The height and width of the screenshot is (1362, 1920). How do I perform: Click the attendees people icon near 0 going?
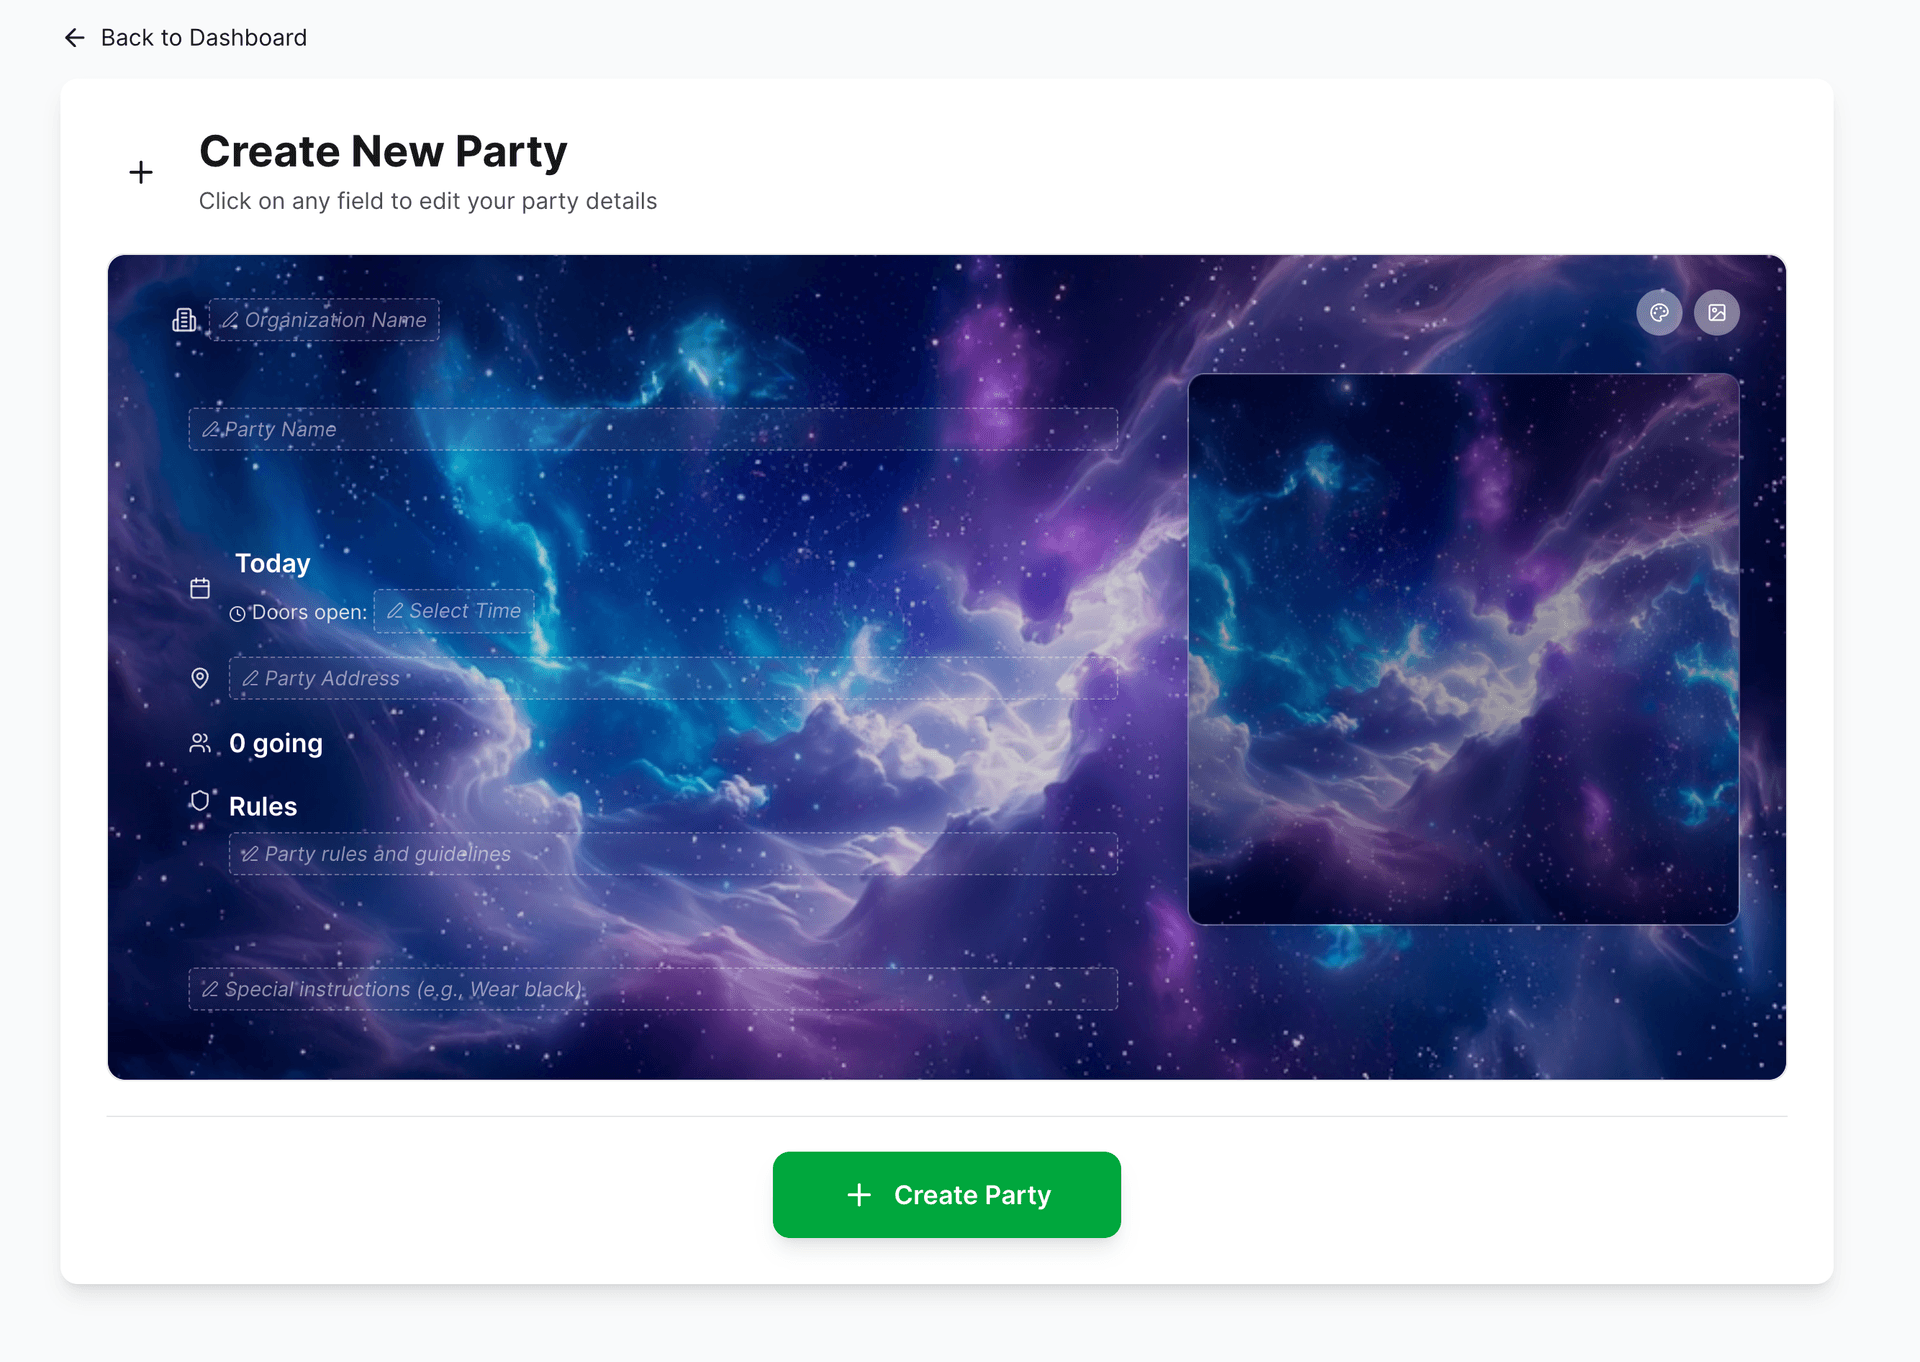[x=199, y=742]
